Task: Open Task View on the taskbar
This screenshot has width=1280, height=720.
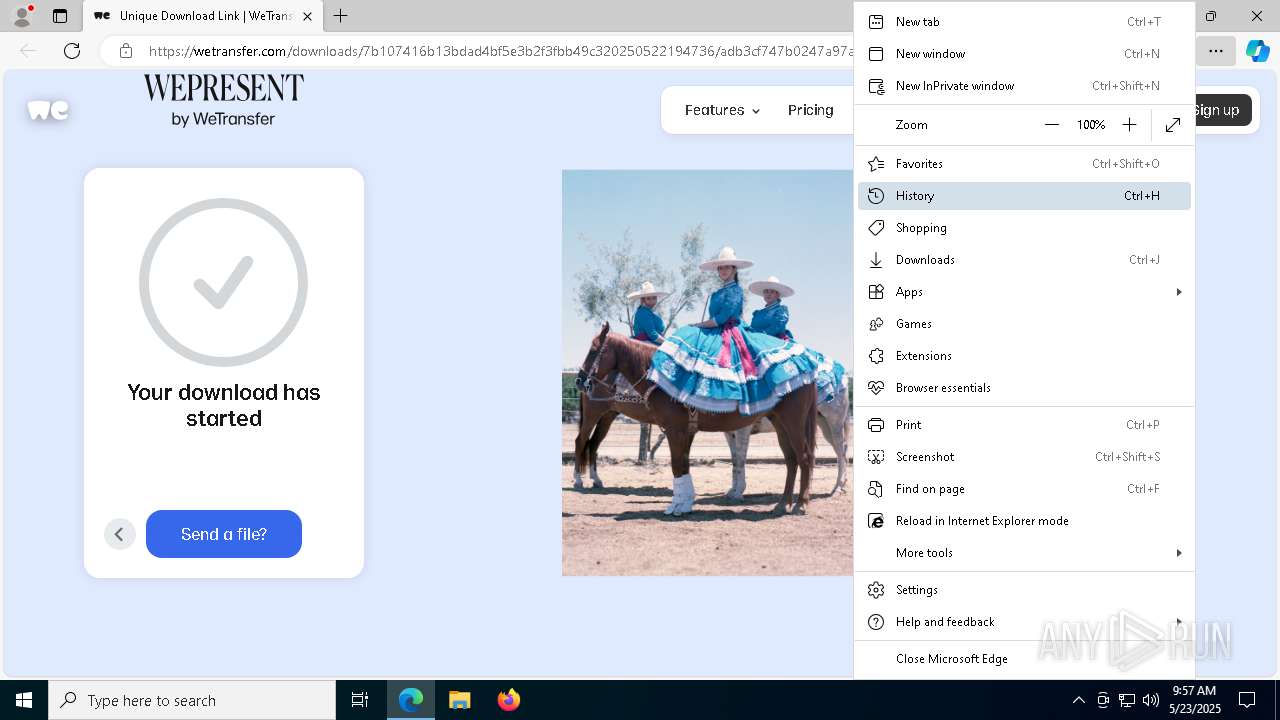Action: click(360, 700)
